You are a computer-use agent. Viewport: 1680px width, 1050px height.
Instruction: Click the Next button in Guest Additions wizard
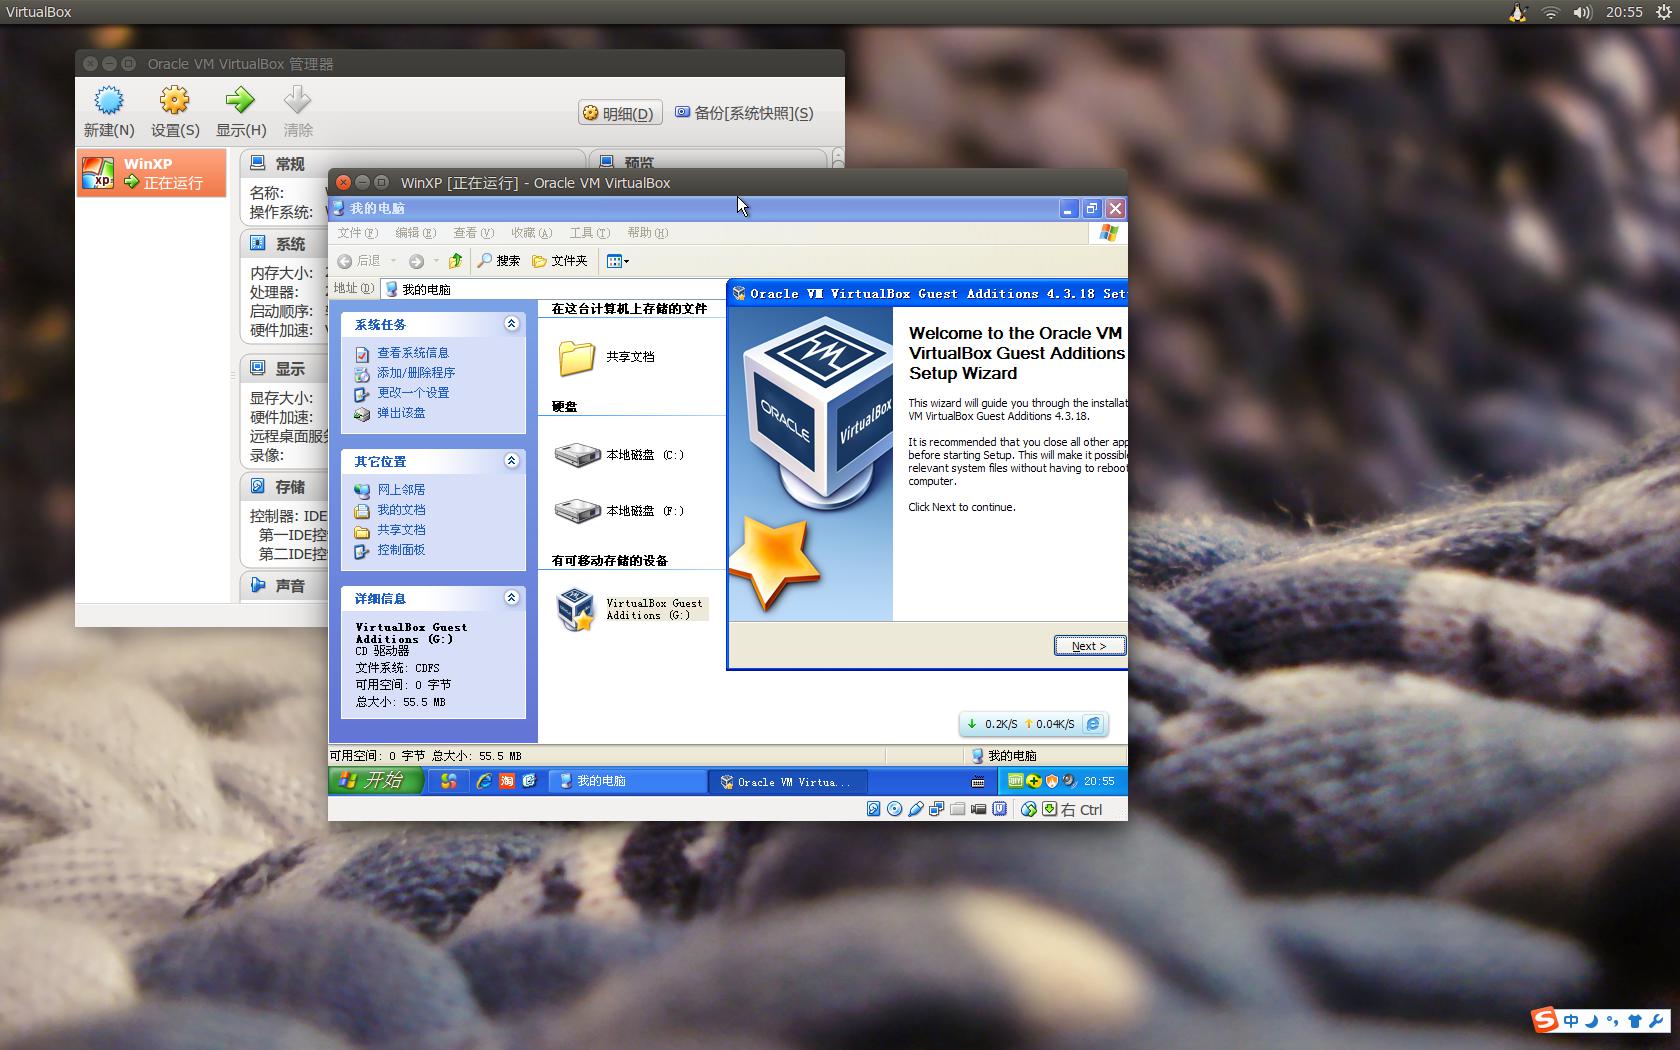[1089, 645]
